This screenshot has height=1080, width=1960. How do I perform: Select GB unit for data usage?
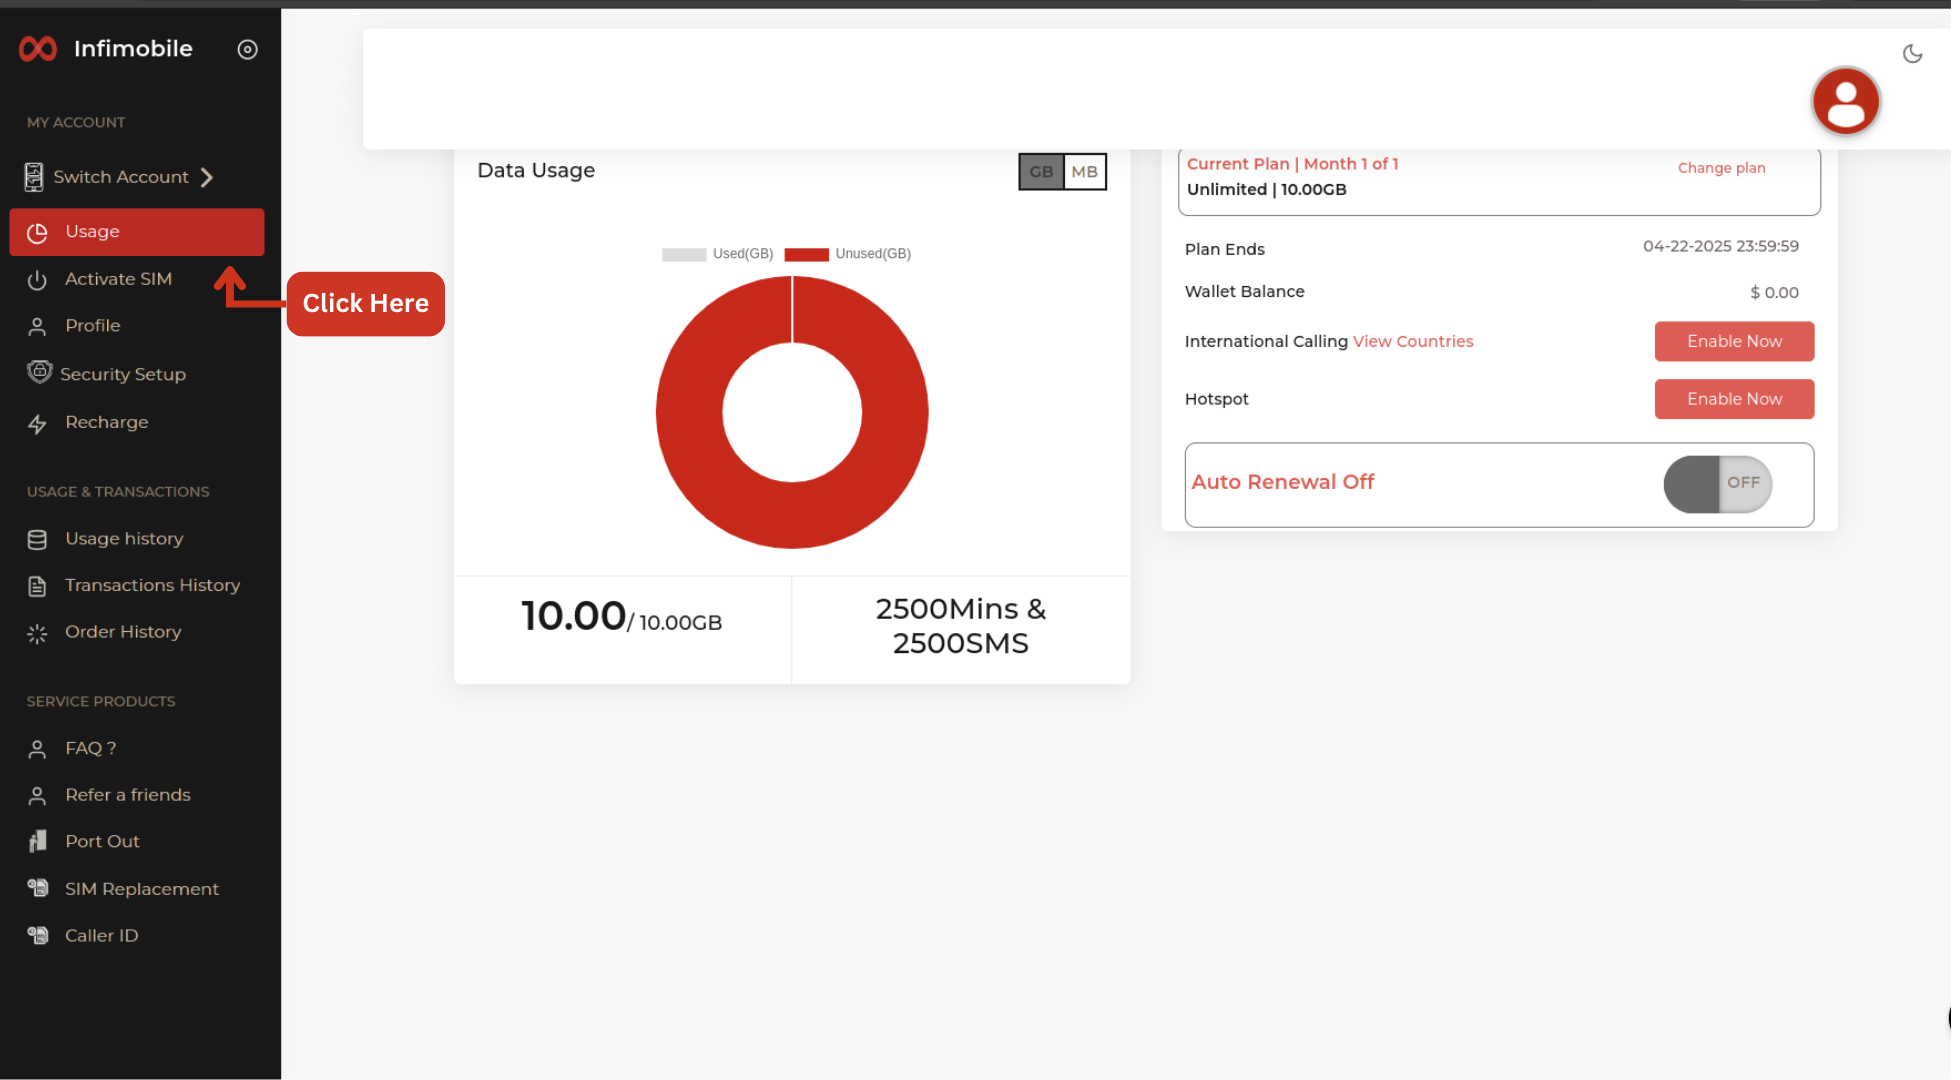(x=1041, y=172)
